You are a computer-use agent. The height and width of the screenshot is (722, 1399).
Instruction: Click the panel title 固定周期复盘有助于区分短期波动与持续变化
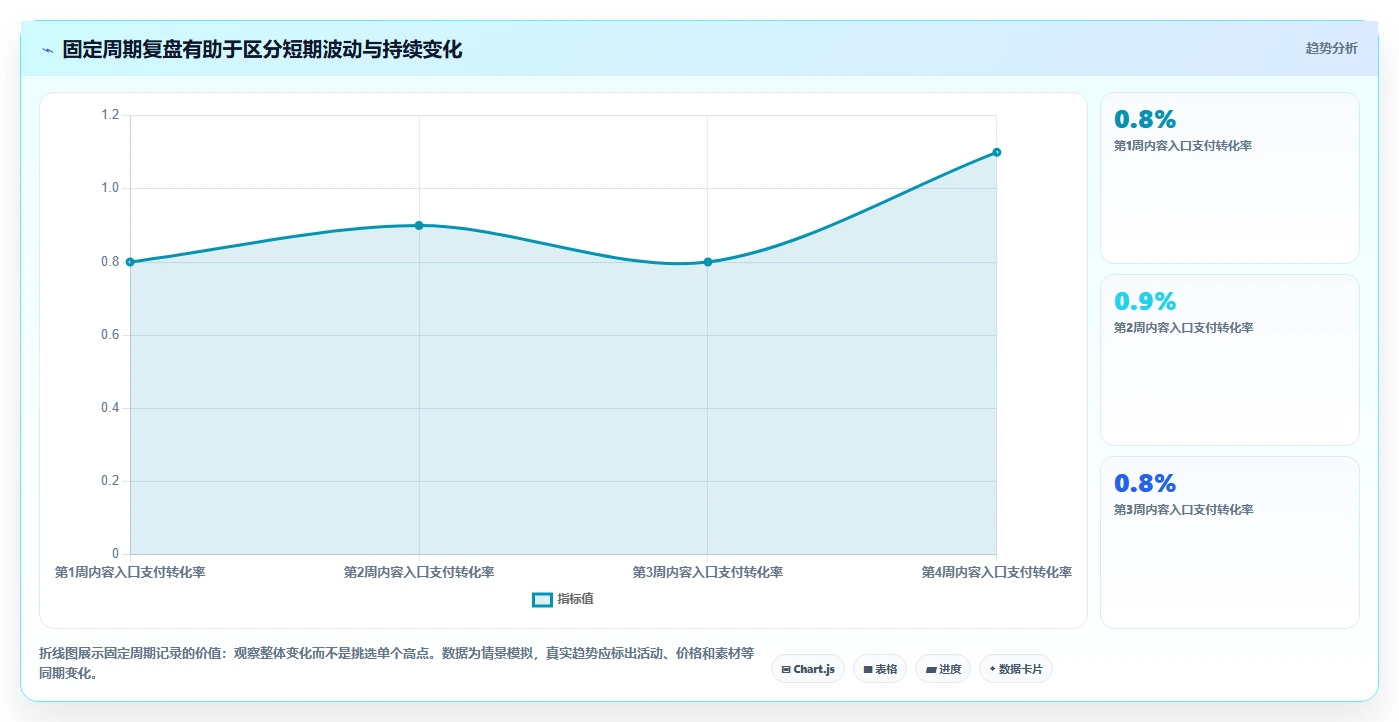click(x=262, y=49)
